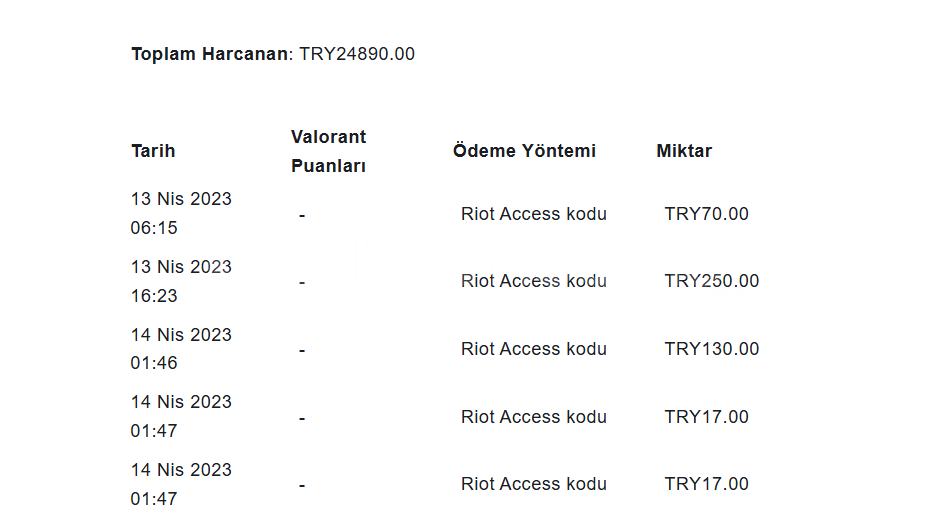Click the Ödeme Yöntemi column header
The height and width of the screenshot is (522, 952).
coord(525,151)
